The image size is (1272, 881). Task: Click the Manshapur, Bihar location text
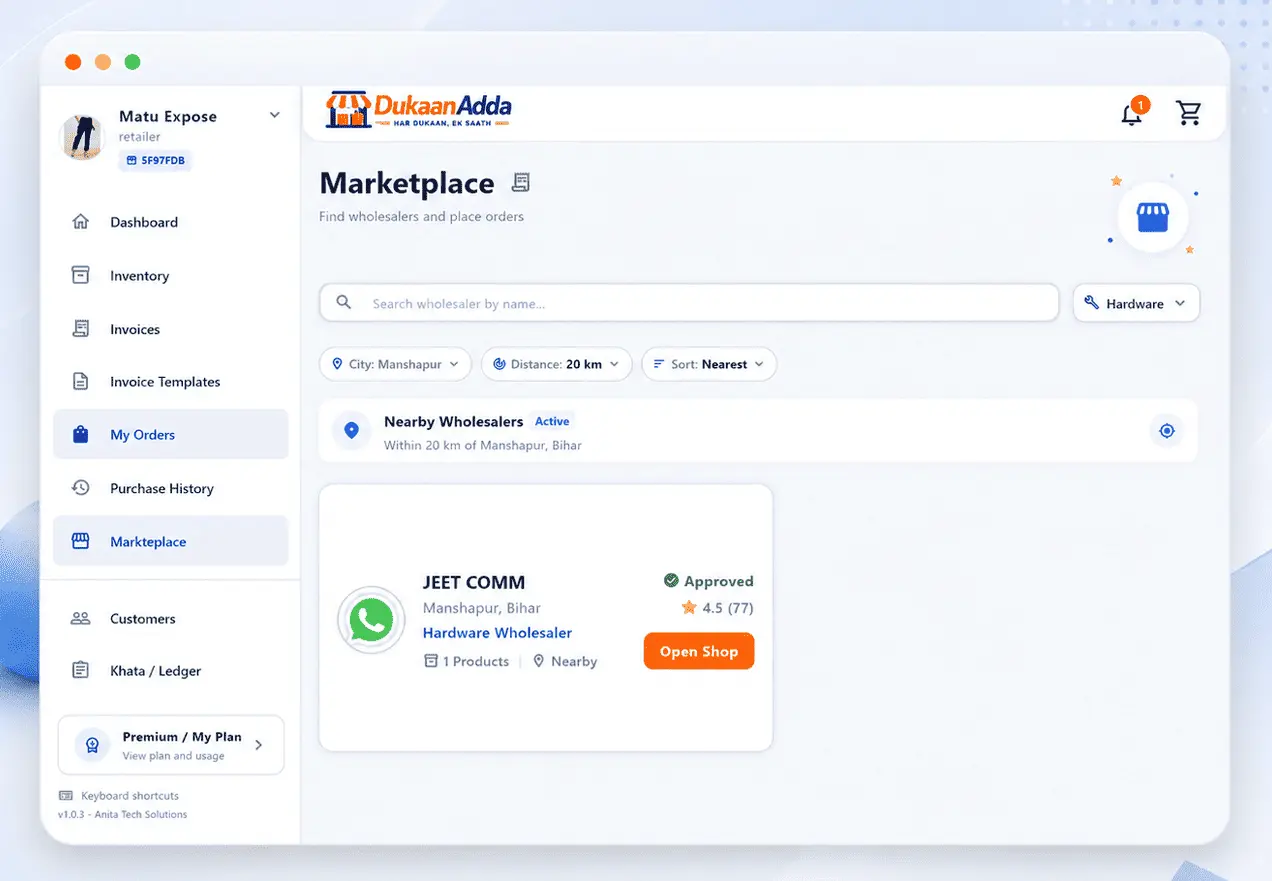481,607
